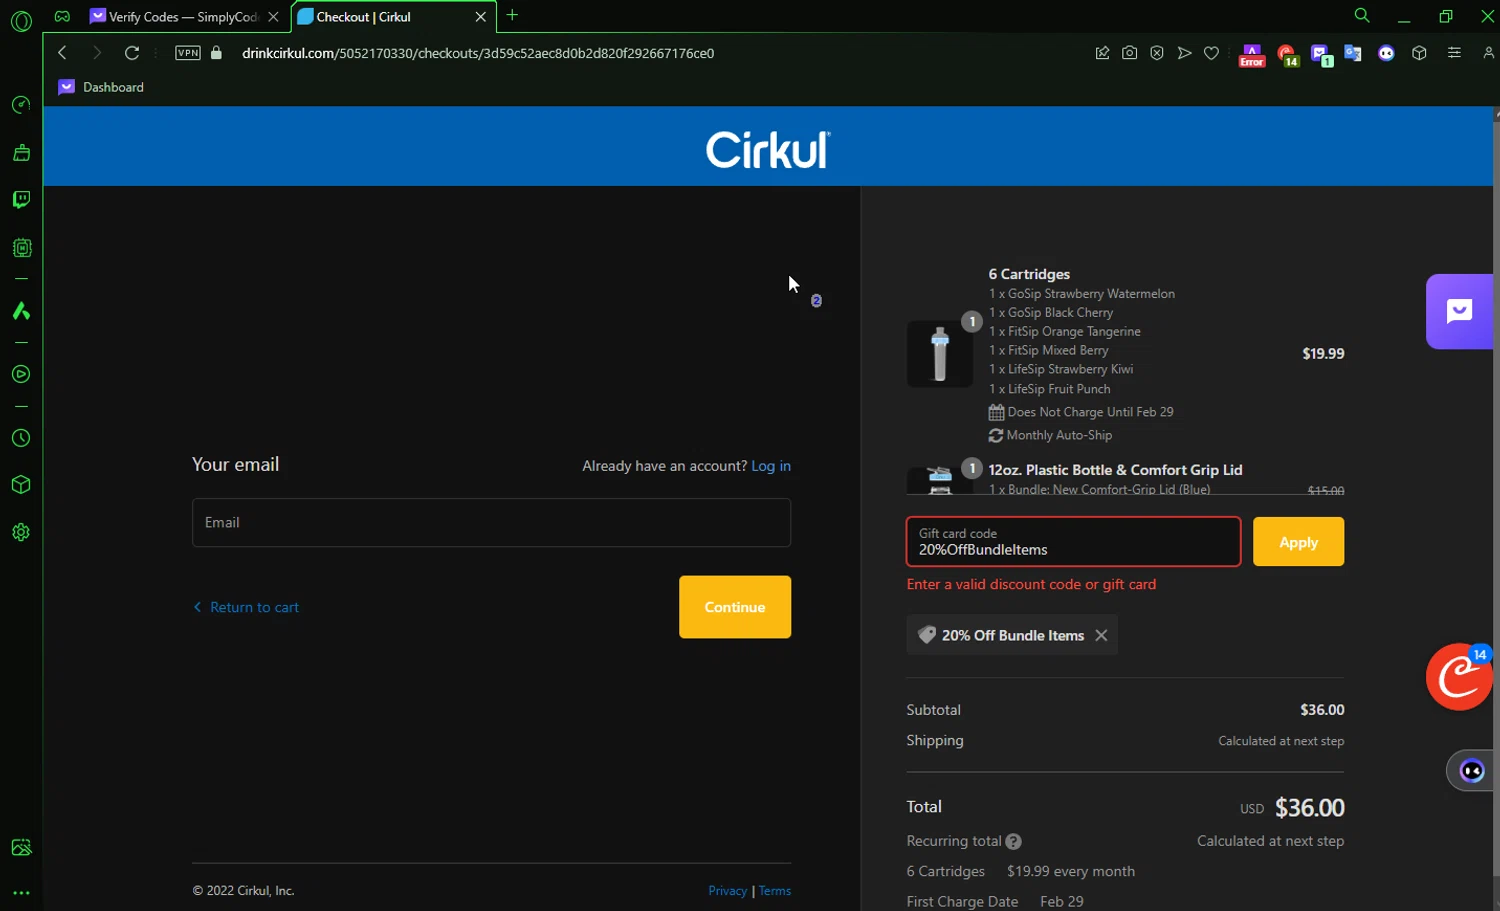This screenshot has height=911, width=1500.
Task: Open the purple SimplyCodes floating widget
Action: click(x=1459, y=311)
